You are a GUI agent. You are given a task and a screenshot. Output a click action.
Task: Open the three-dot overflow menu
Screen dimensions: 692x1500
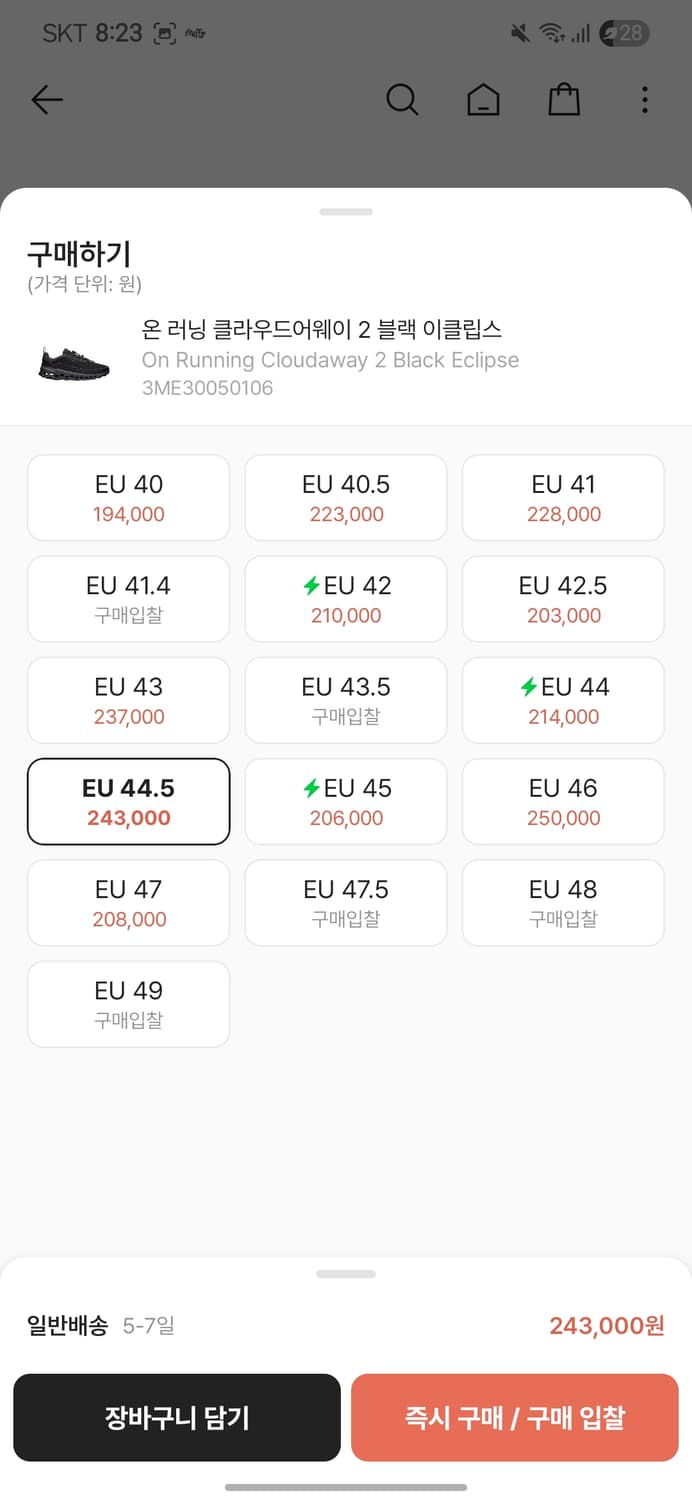pos(645,100)
